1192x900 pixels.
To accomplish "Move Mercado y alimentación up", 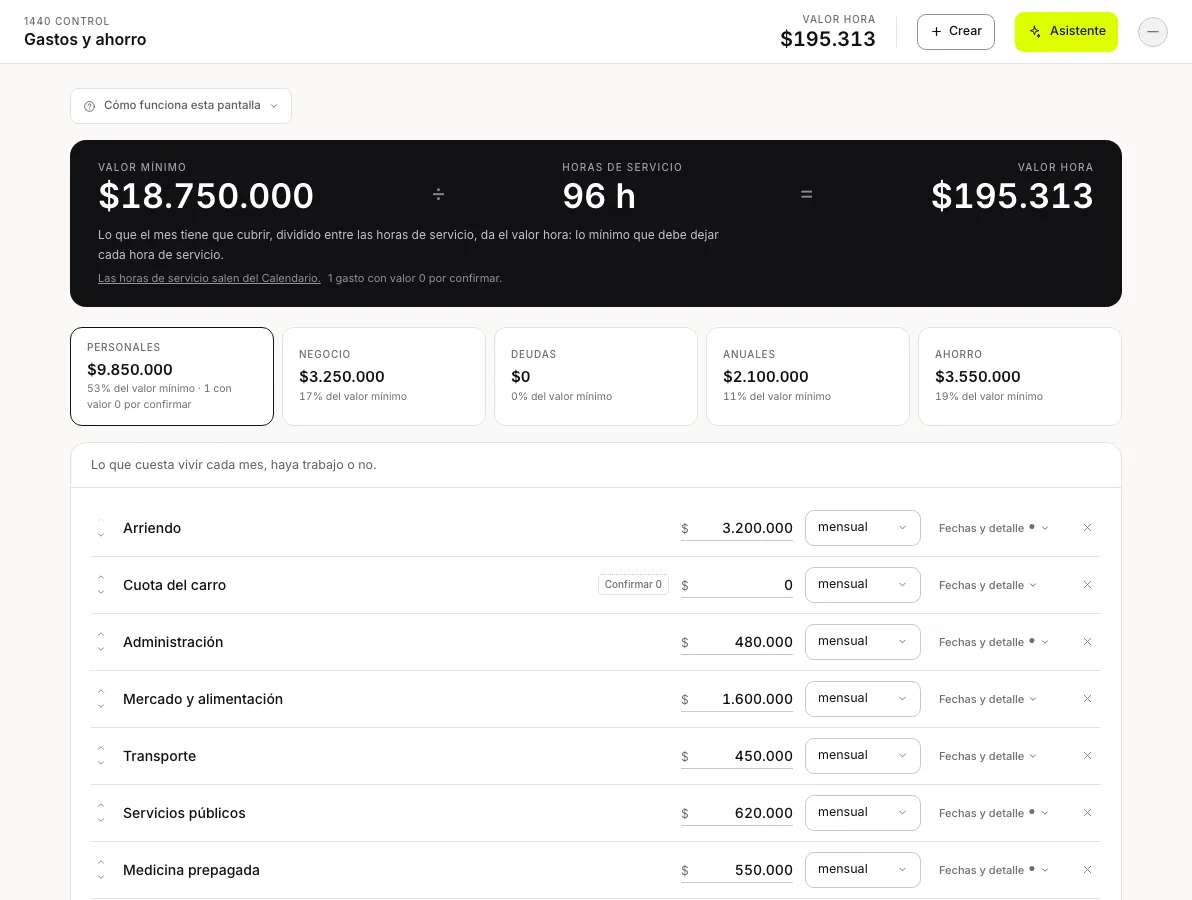I will [100, 692].
